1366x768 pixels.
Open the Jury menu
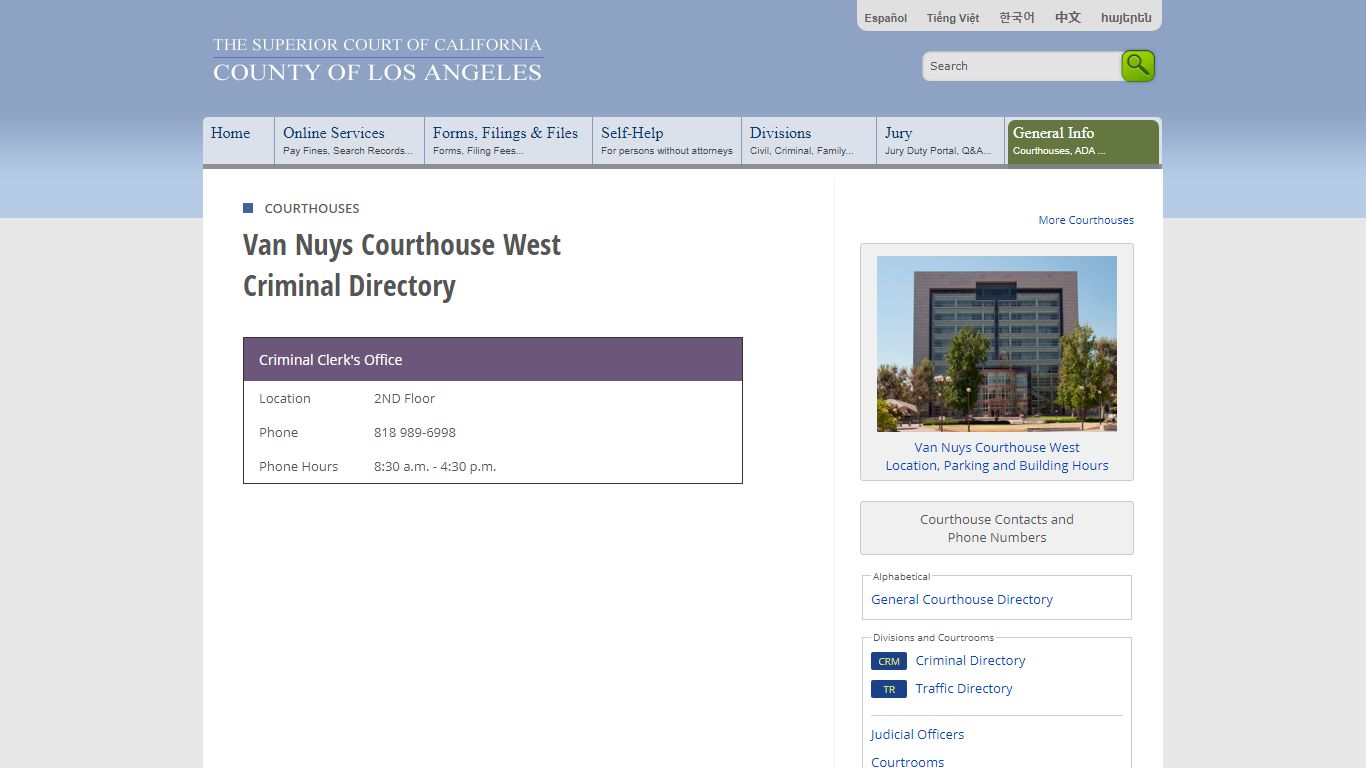pyautogui.click(x=940, y=141)
